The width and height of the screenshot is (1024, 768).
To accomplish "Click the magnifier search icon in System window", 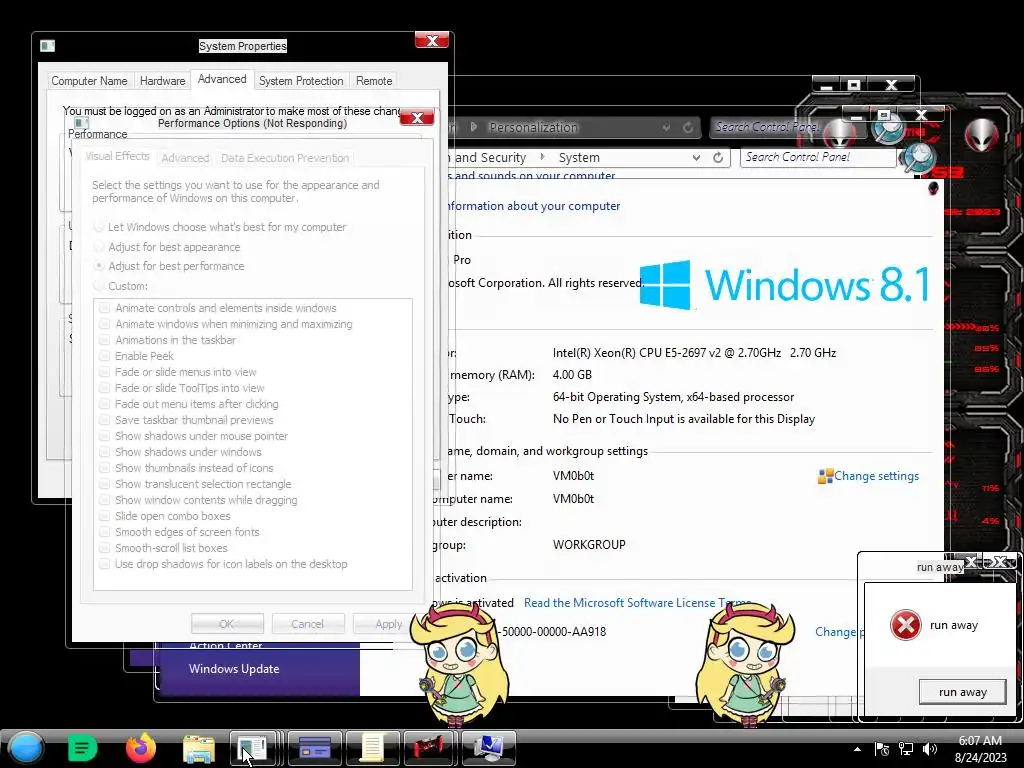I will point(918,158).
